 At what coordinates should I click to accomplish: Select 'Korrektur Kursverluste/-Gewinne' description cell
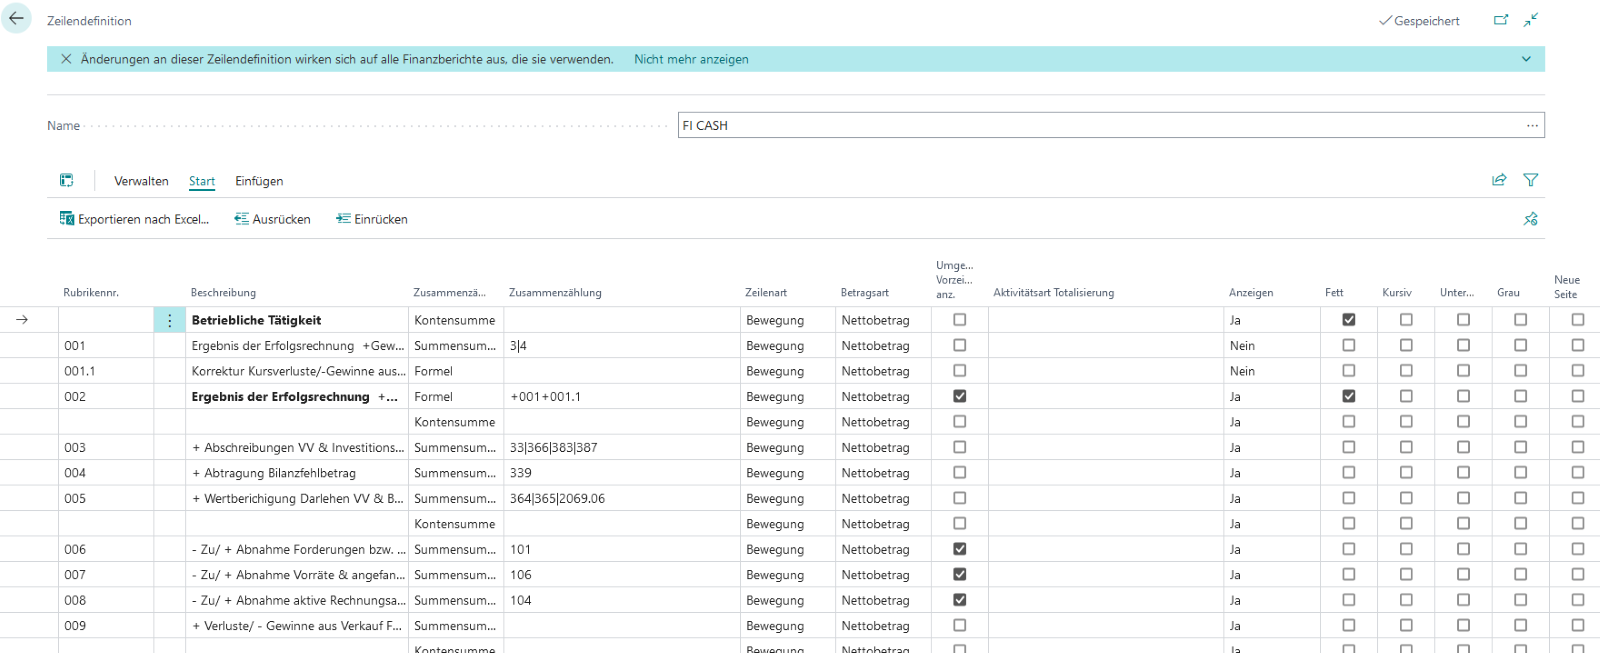(297, 371)
